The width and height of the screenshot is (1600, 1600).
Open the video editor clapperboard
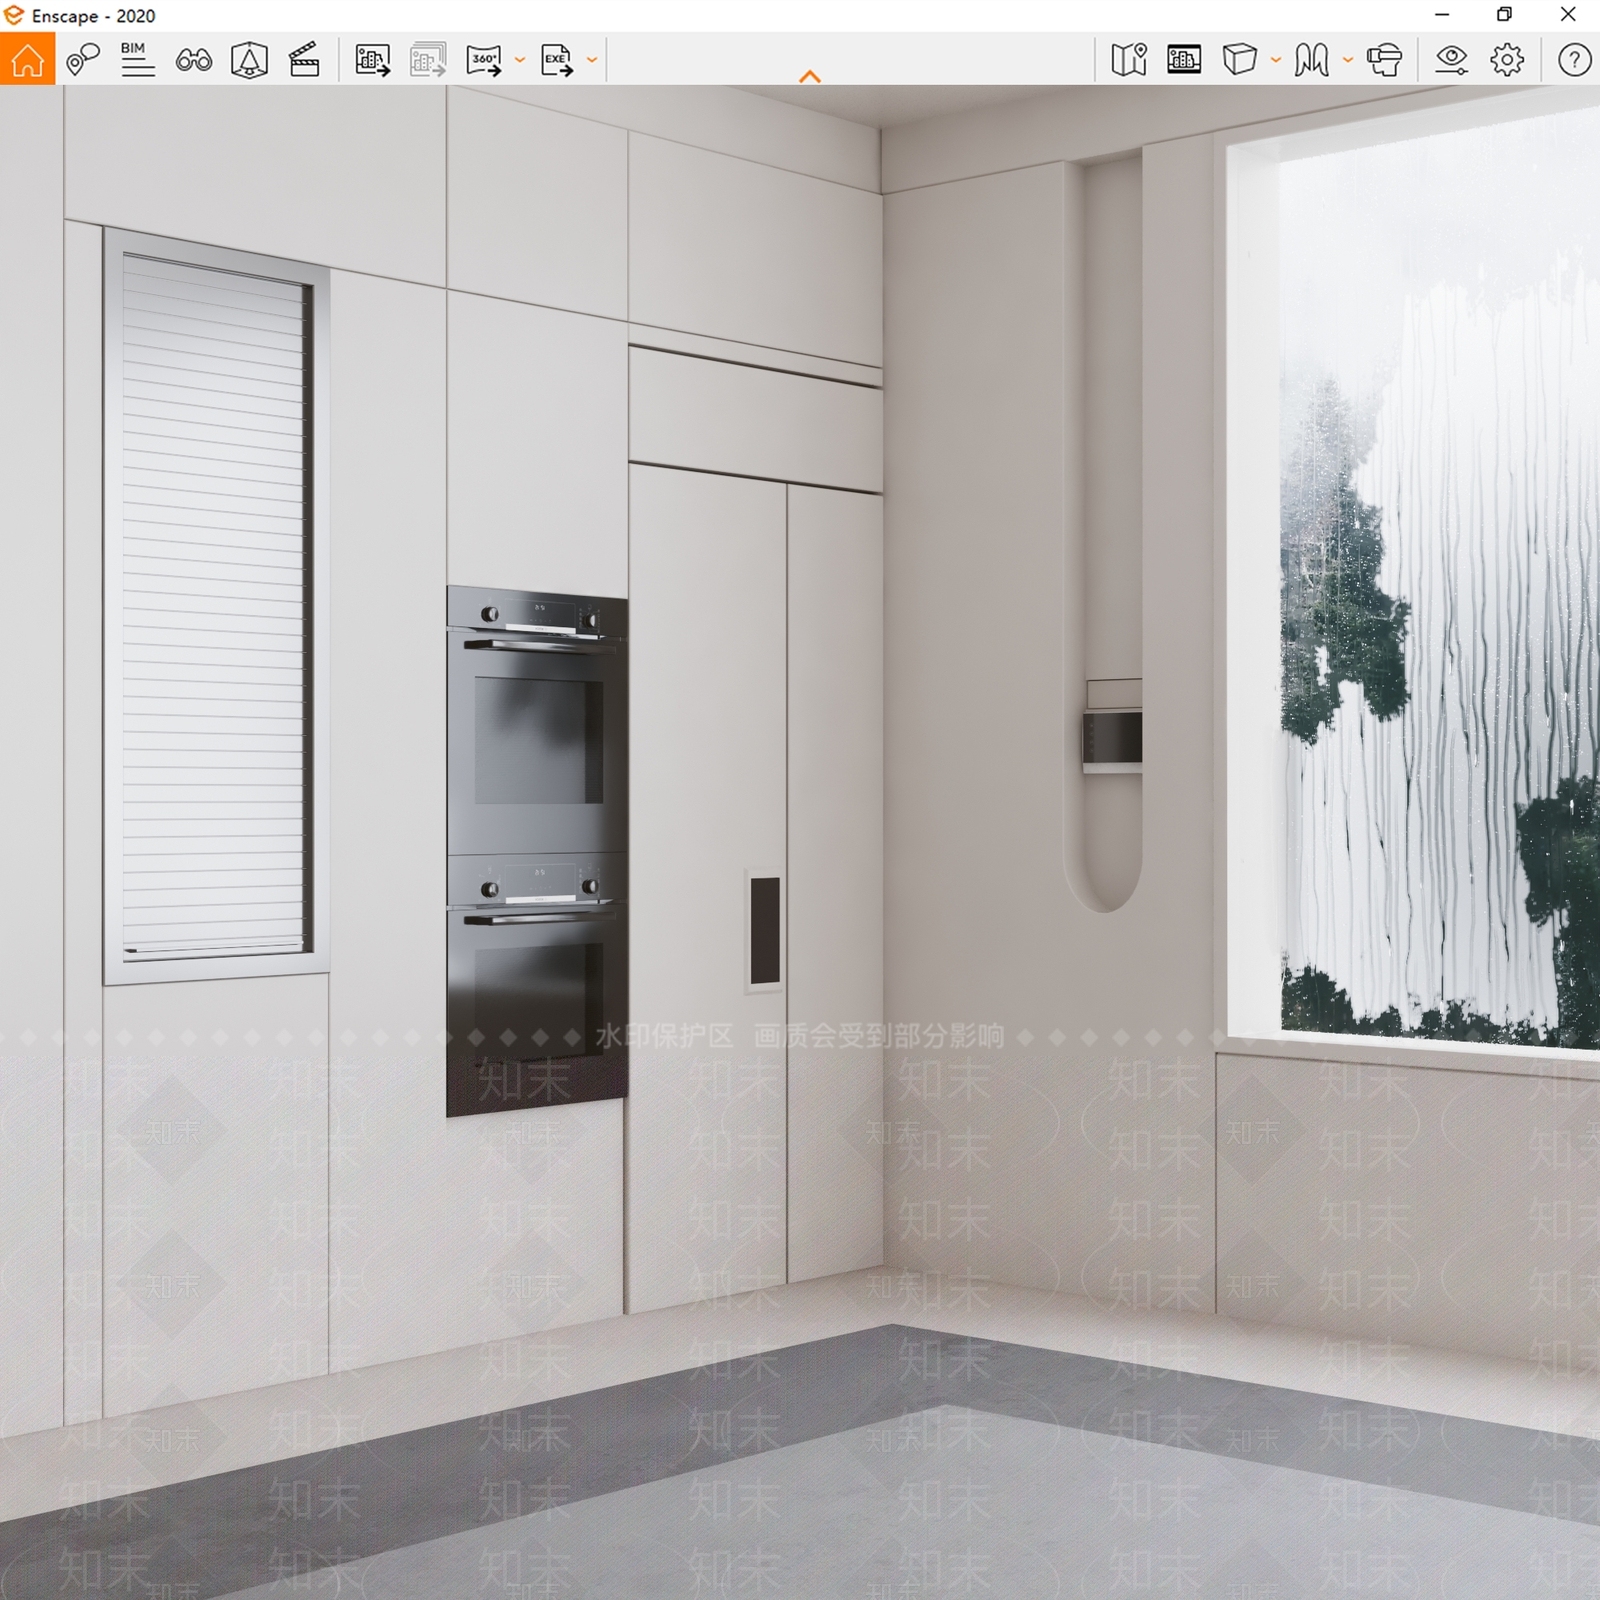click(304, 60)
